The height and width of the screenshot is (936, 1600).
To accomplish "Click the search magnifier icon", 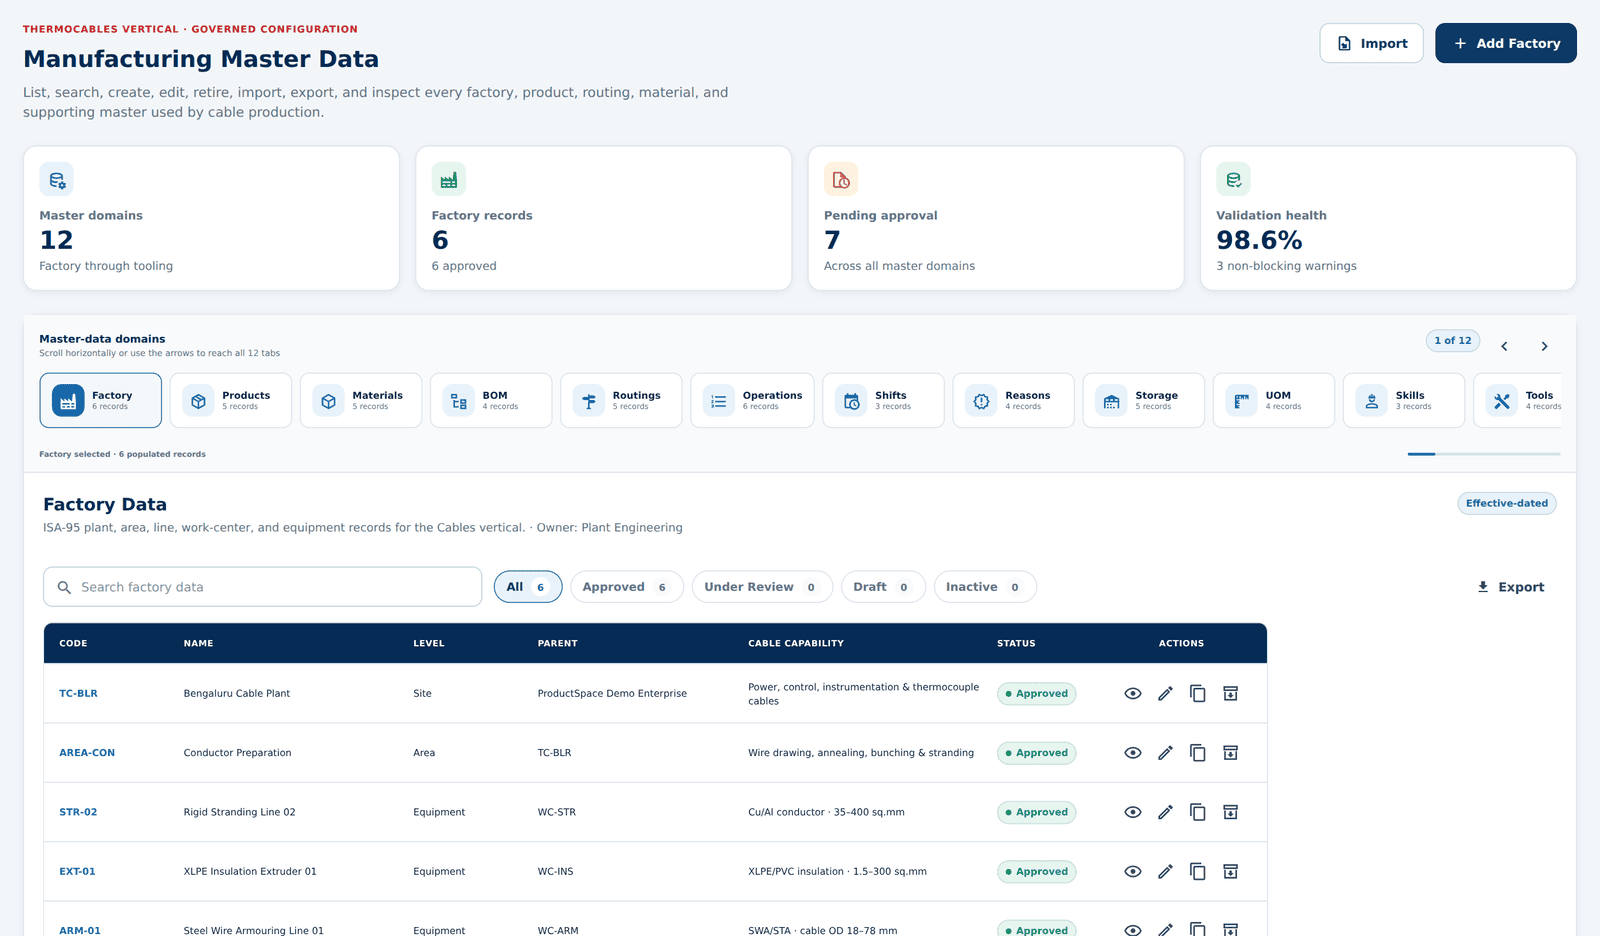I will click(64, 587).
